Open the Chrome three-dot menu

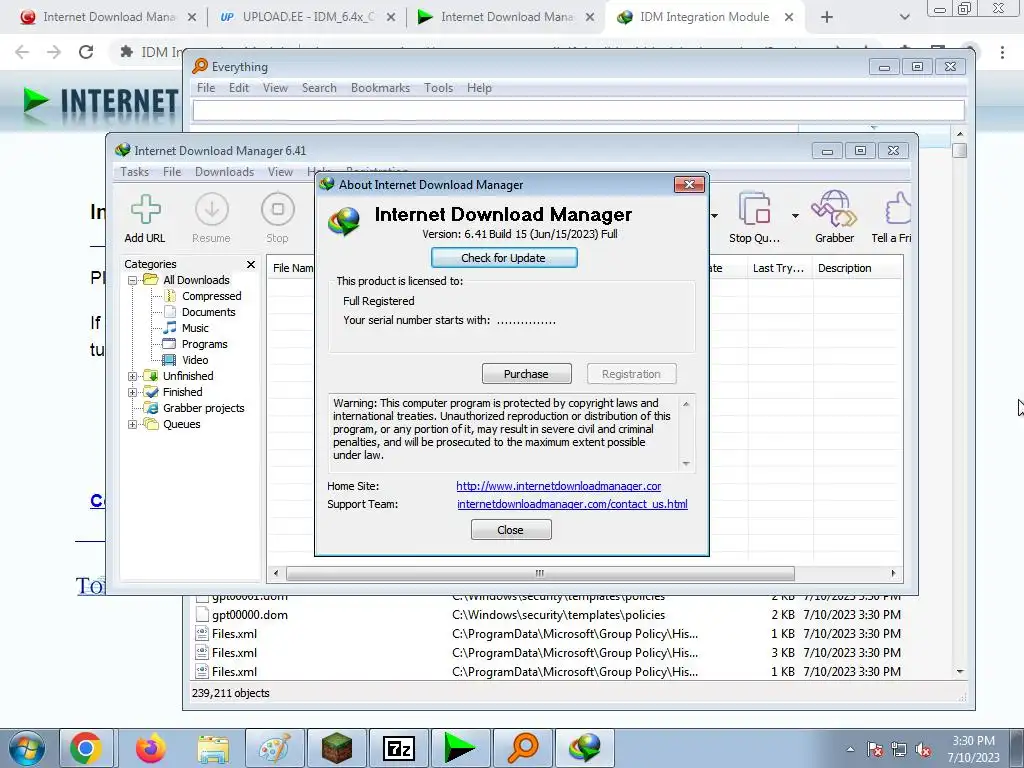pos(1002,52)
